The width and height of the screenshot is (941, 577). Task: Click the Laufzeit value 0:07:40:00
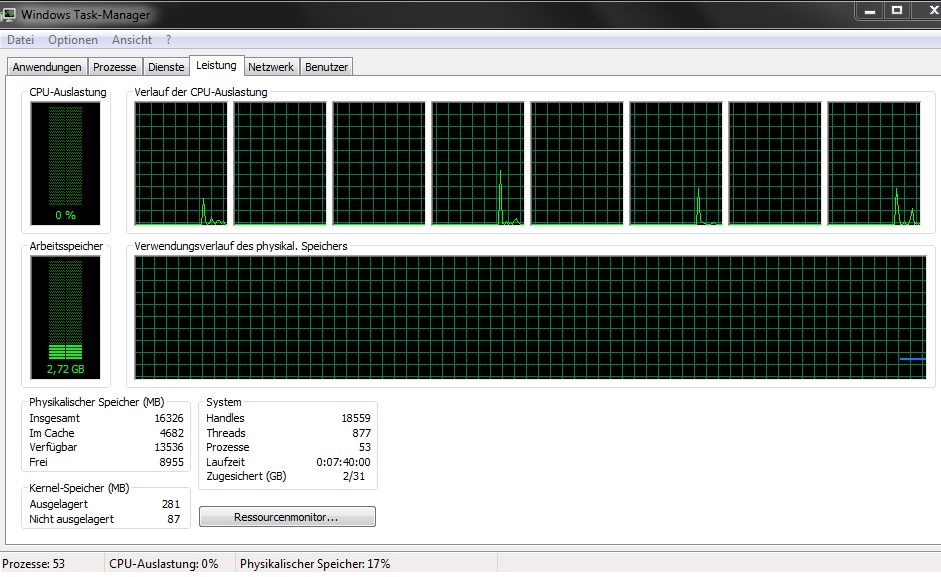point(343,462)
